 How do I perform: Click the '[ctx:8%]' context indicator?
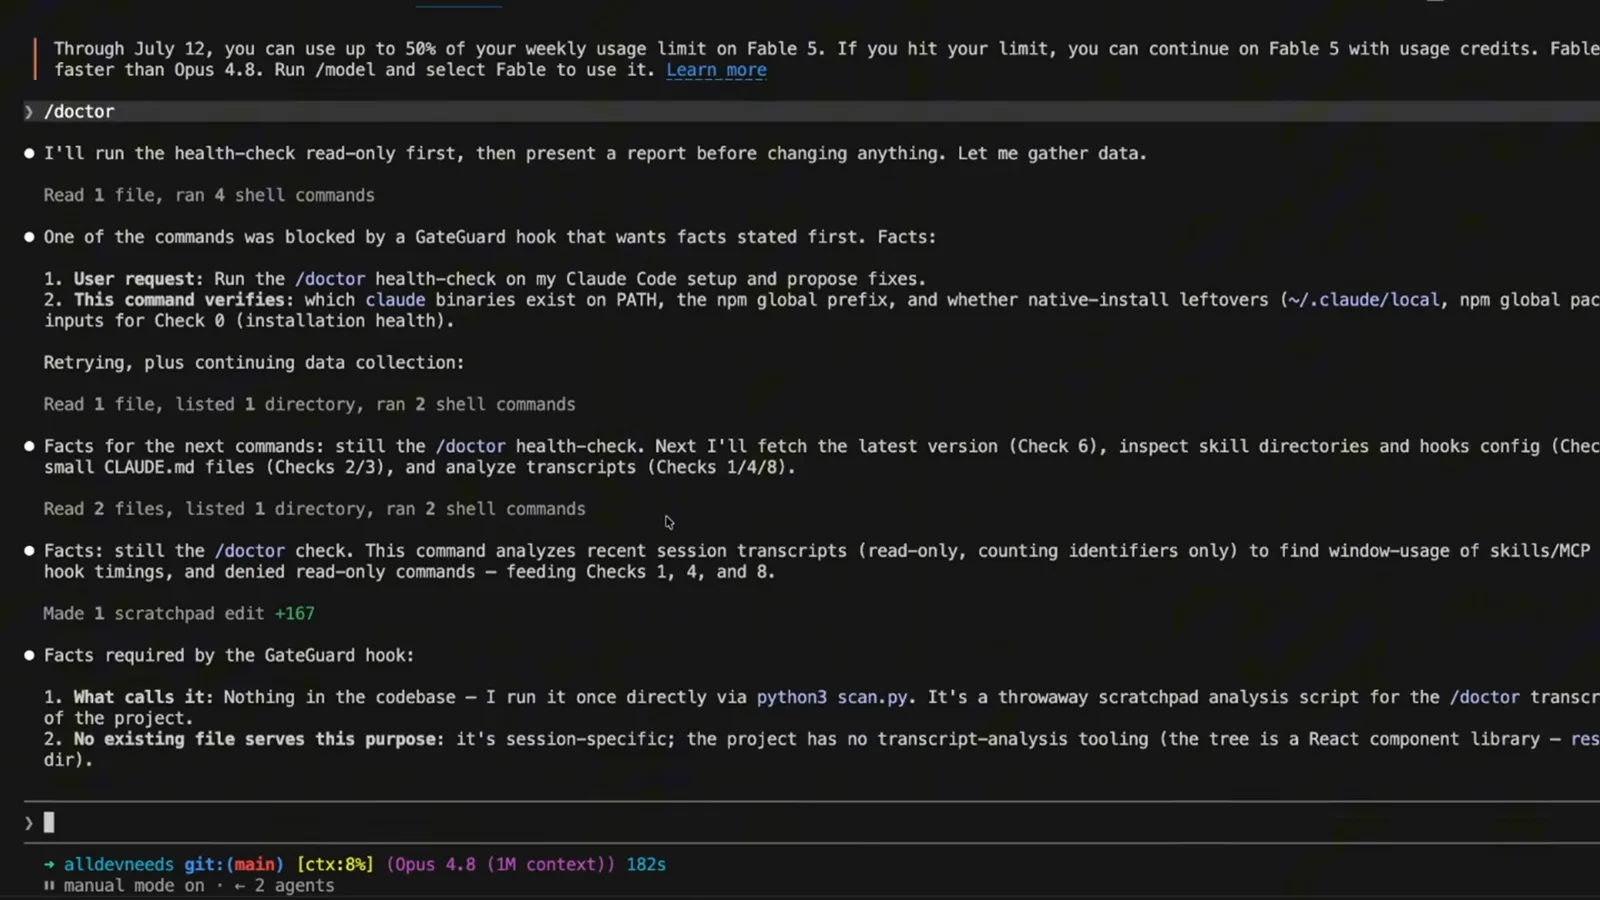tap(335, 864)
